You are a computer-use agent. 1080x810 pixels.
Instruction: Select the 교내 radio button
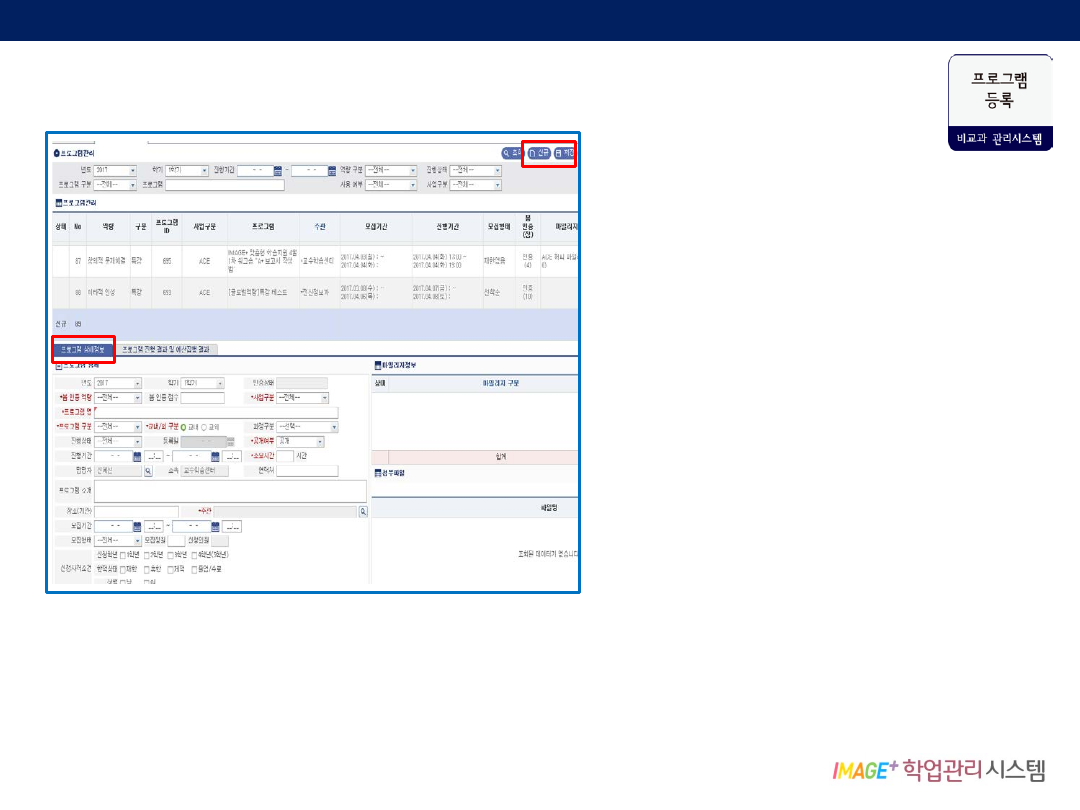(183, 427)
